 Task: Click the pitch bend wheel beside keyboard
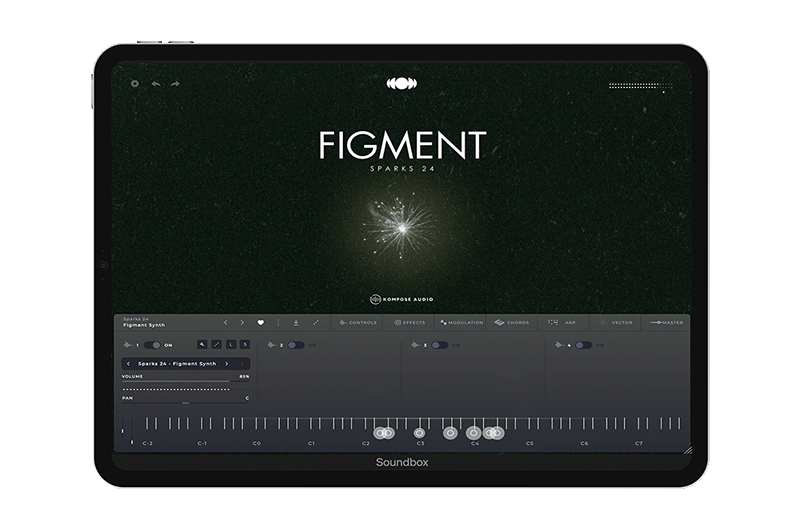[x=122, y=432]
